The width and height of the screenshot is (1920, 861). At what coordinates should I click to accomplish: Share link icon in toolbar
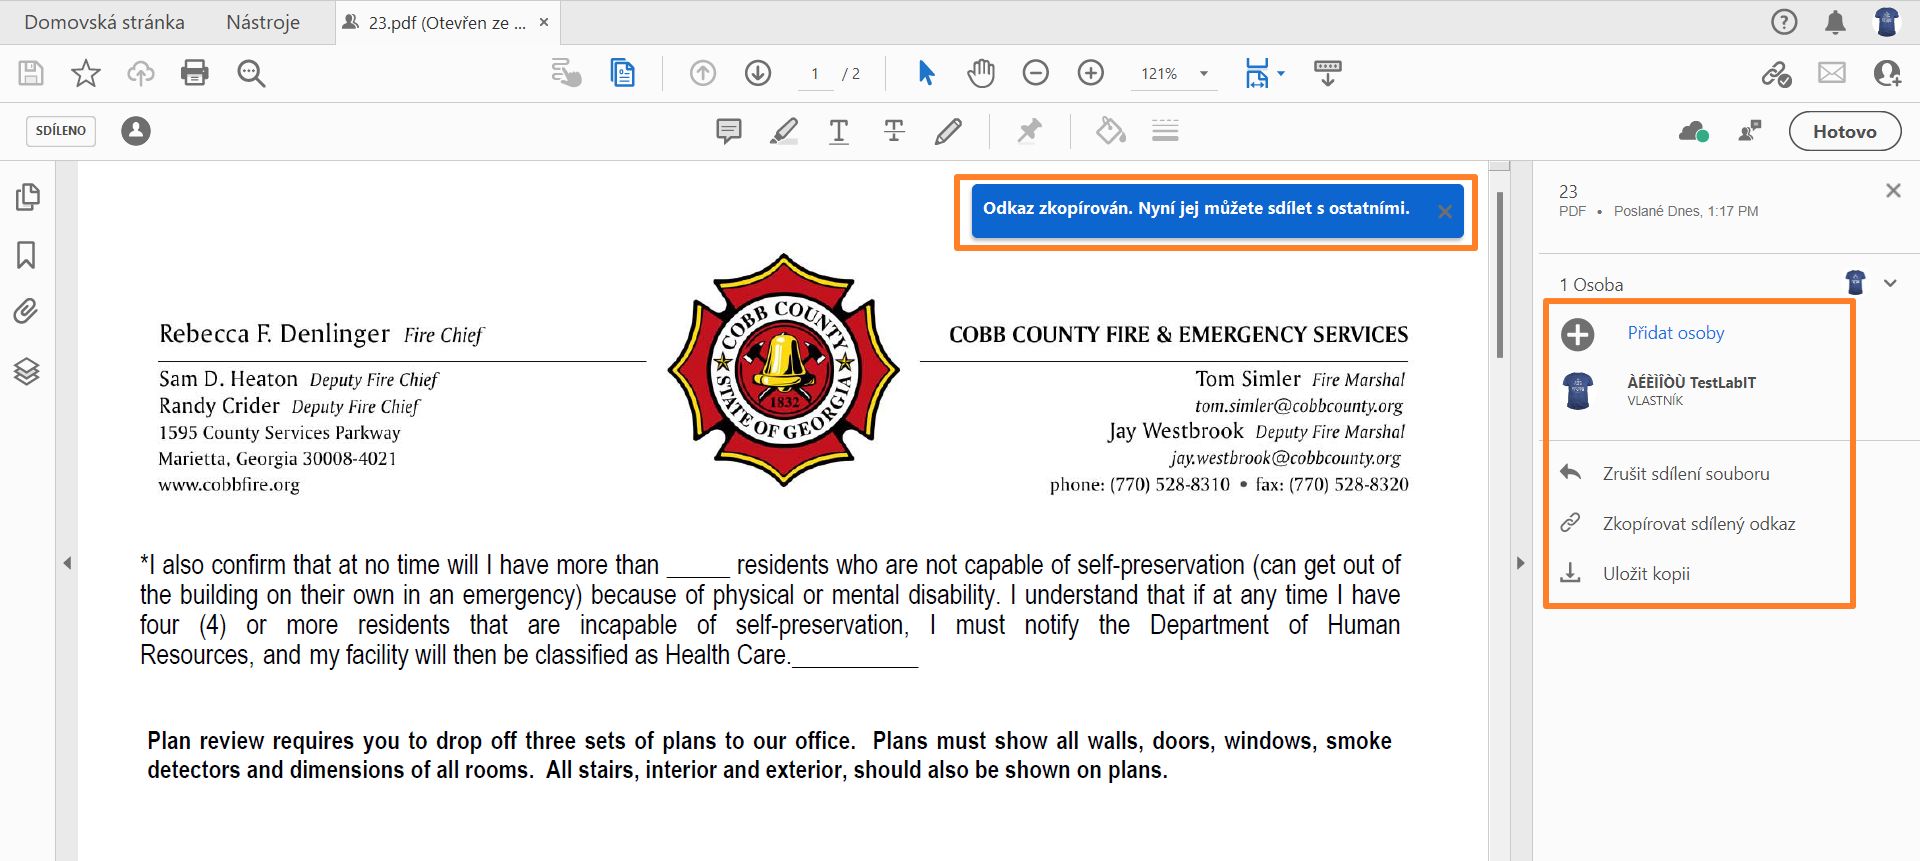coord(1776,73)
